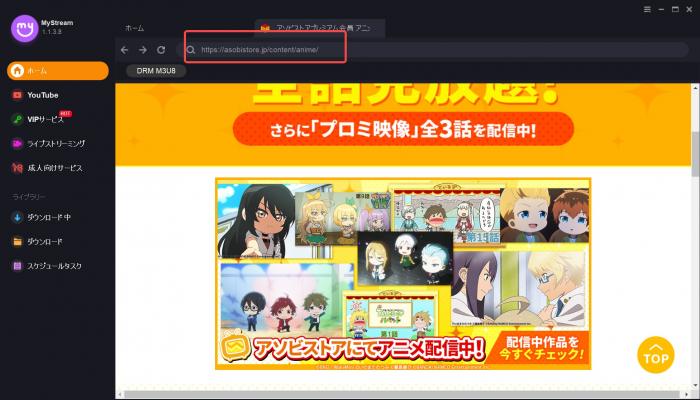Image resolution: width=700 pixels, height=400 pixels.
Task: Reload the page with refresh icon
Action: [161, 50]
